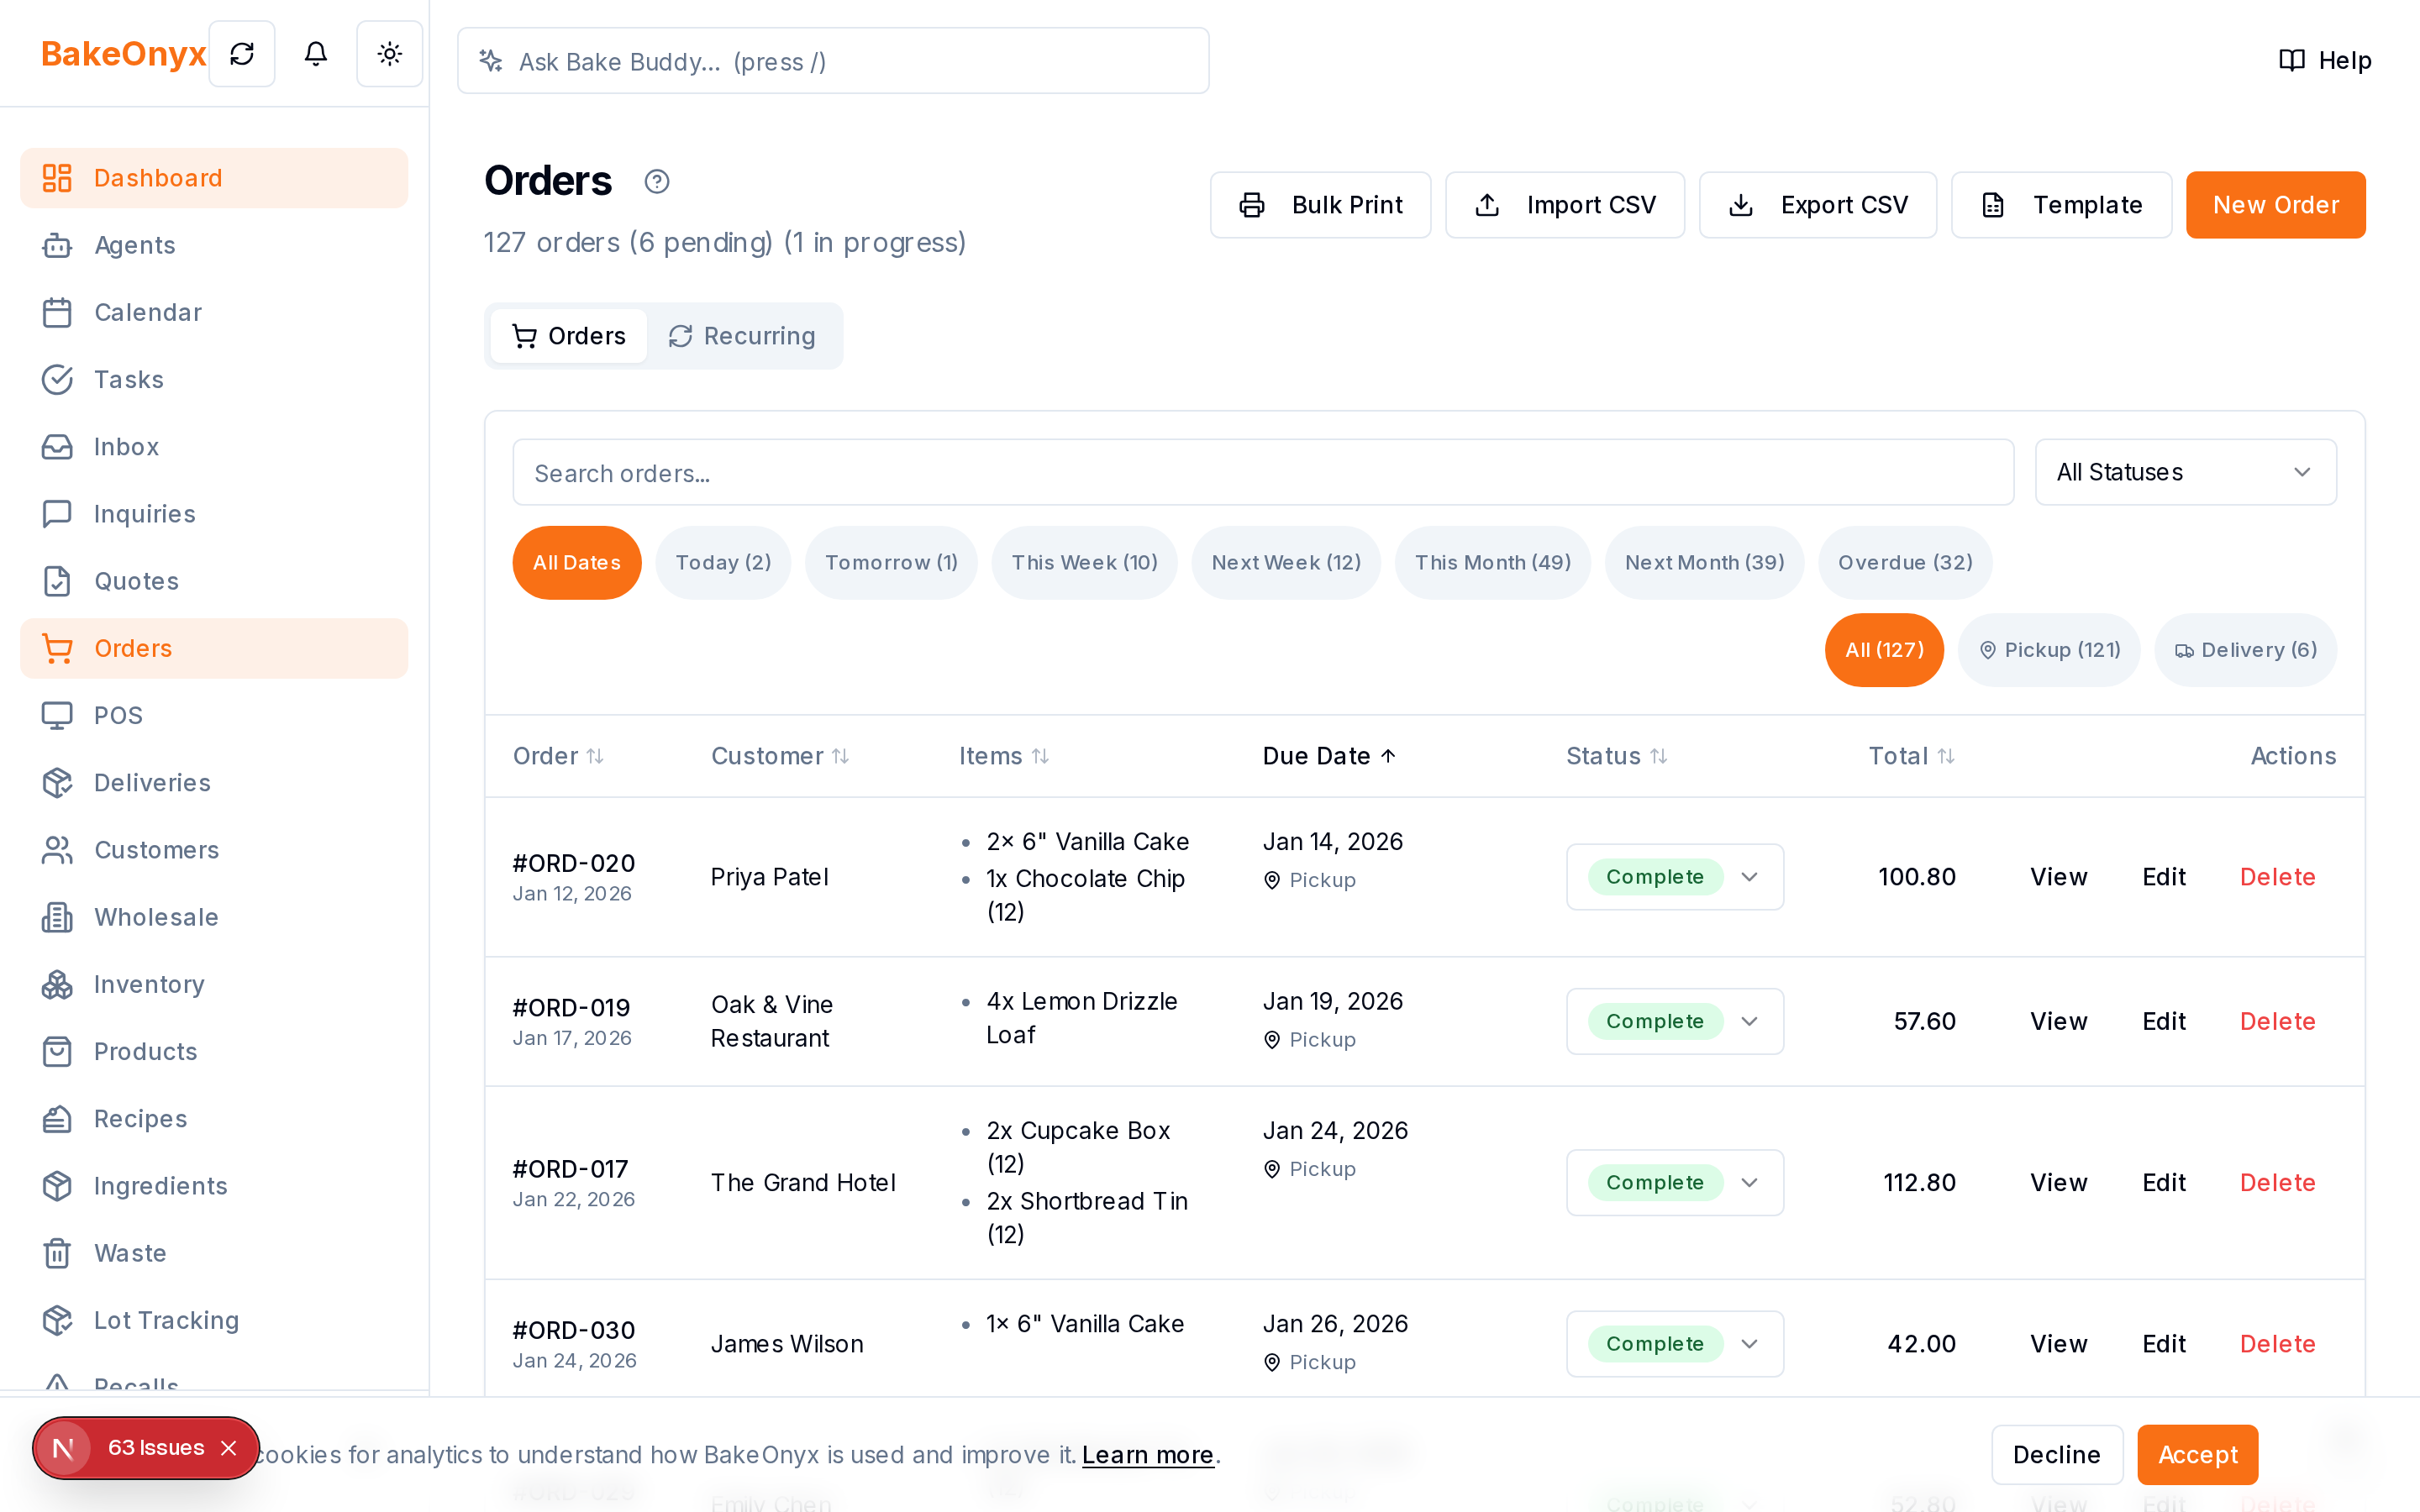Expand status dropdown for order #ORD-017
2420x1512 pixels.
[x=1675, y=1182]
